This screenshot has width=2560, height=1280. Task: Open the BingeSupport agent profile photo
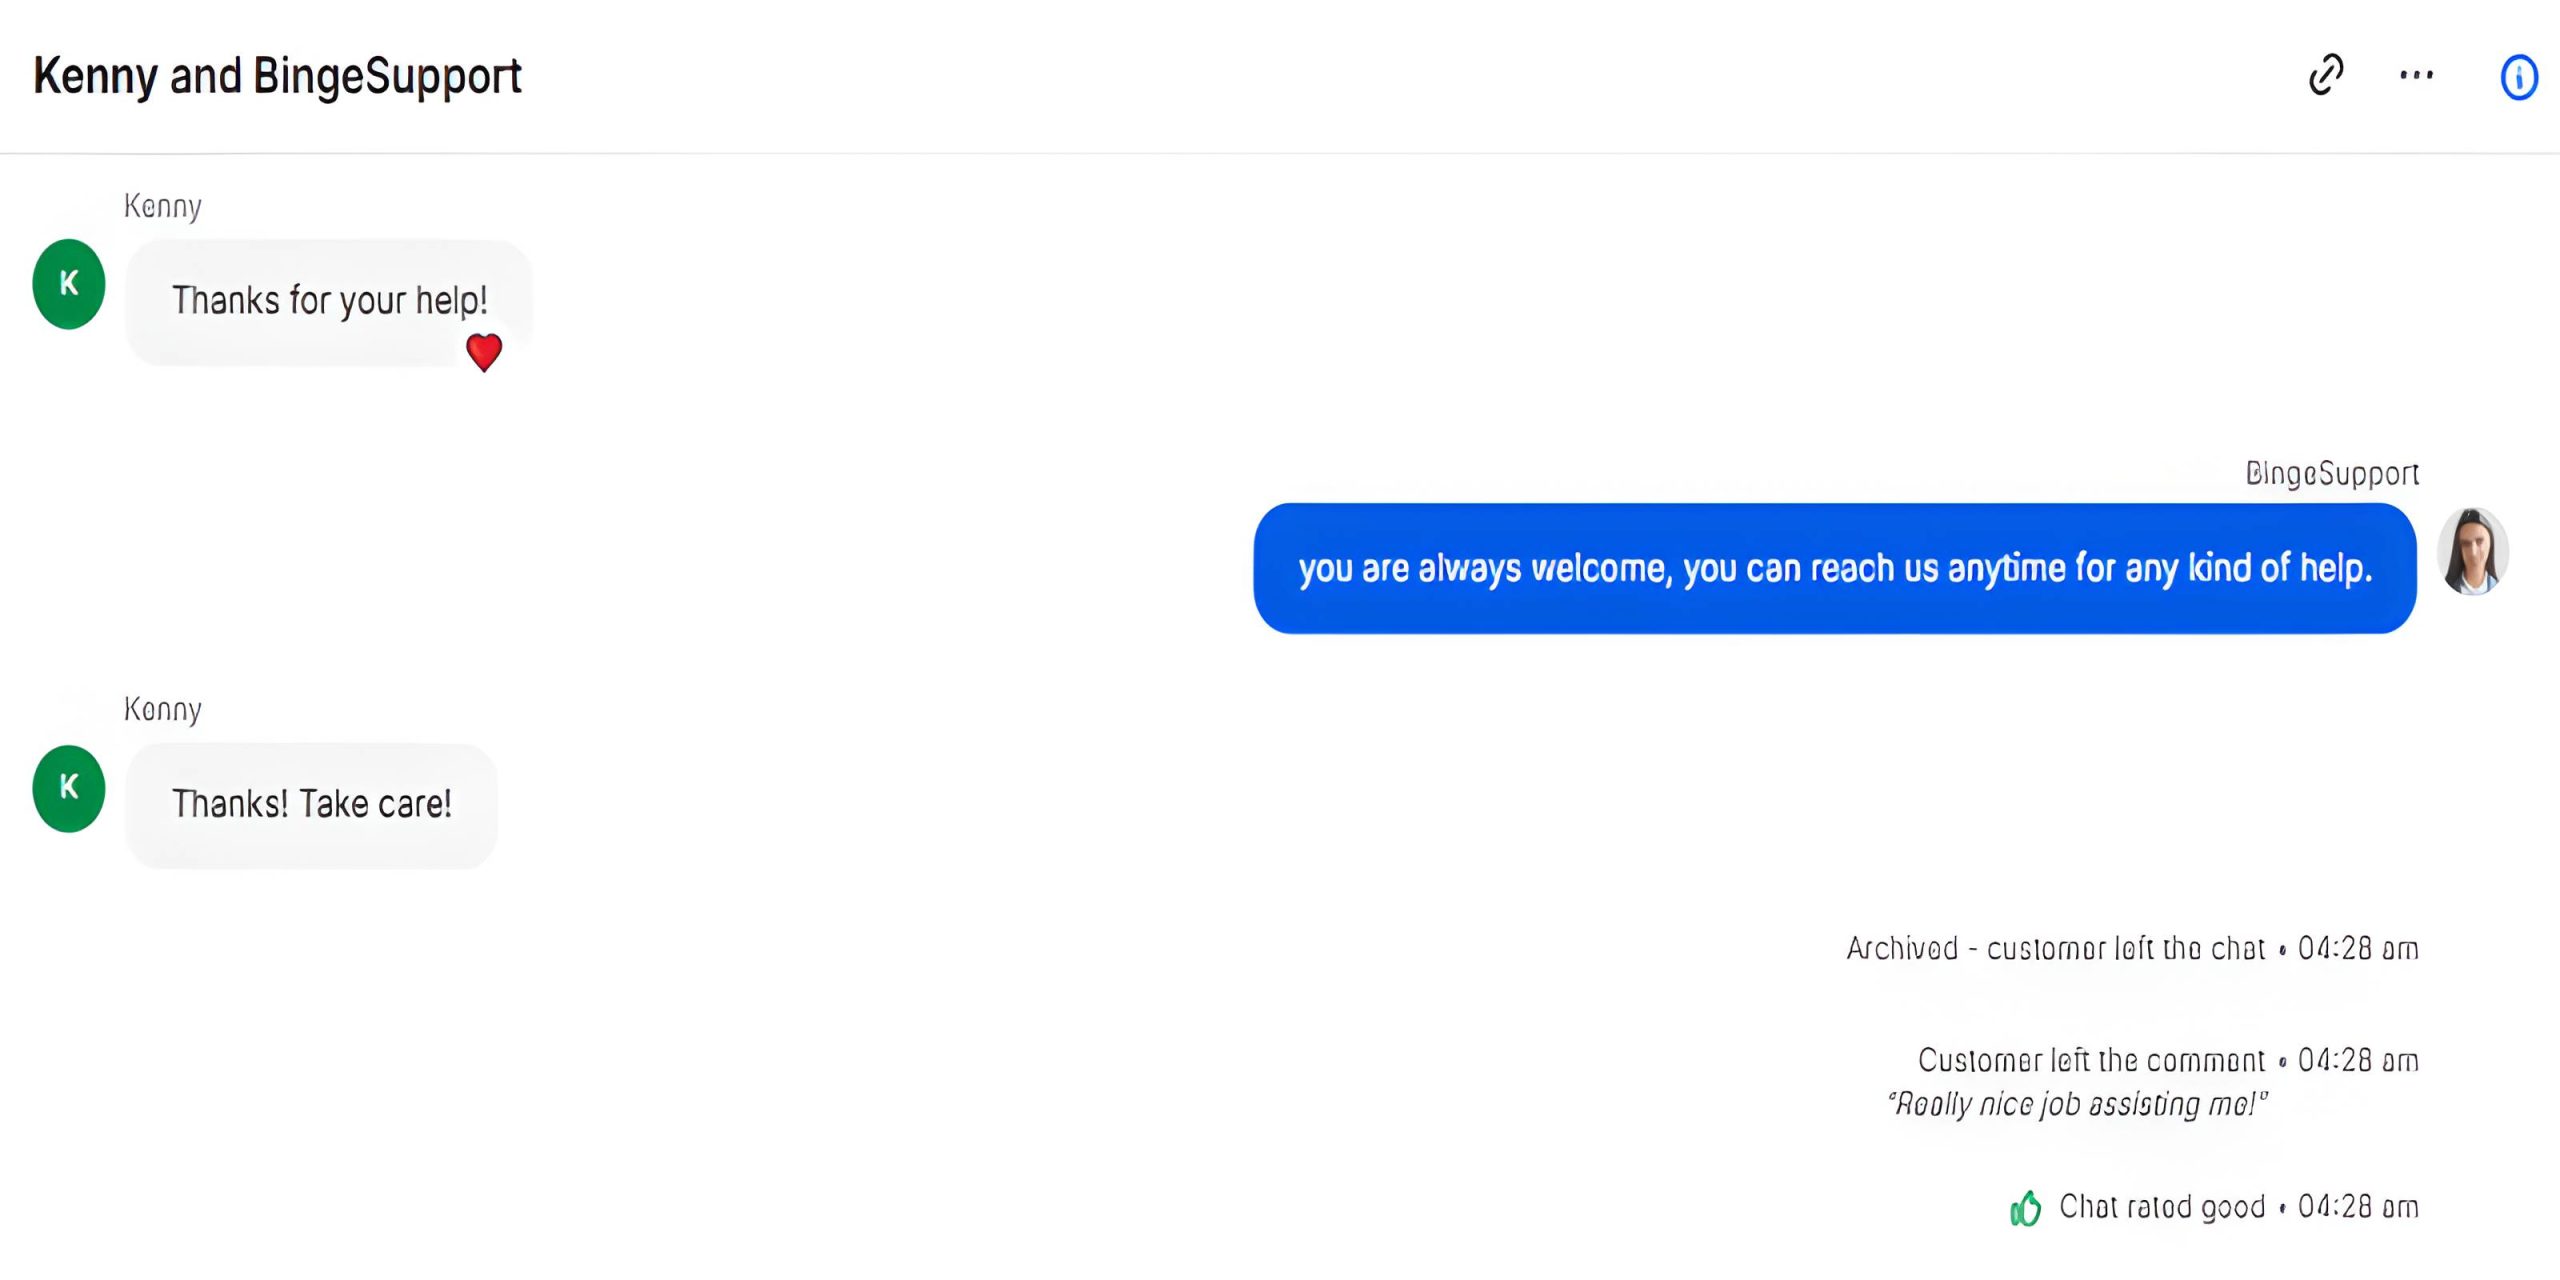coord(2472,551)
